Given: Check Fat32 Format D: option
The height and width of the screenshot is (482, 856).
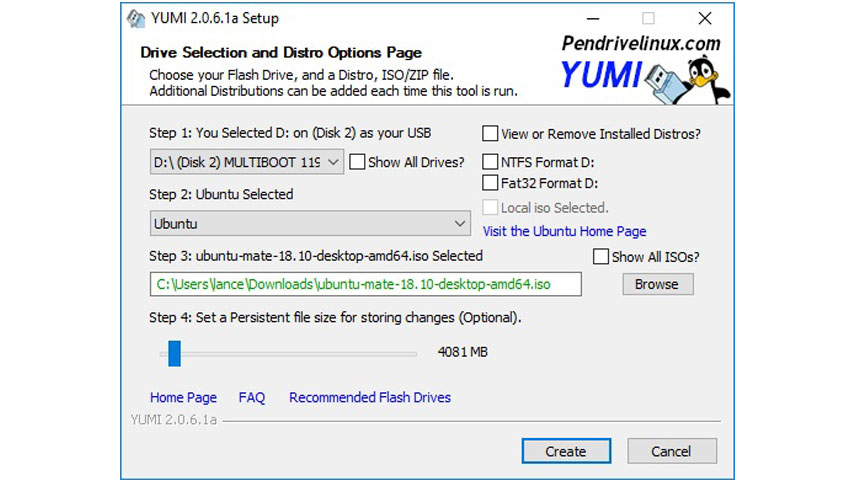Looking at the screenshot, I should coord(490,182).
